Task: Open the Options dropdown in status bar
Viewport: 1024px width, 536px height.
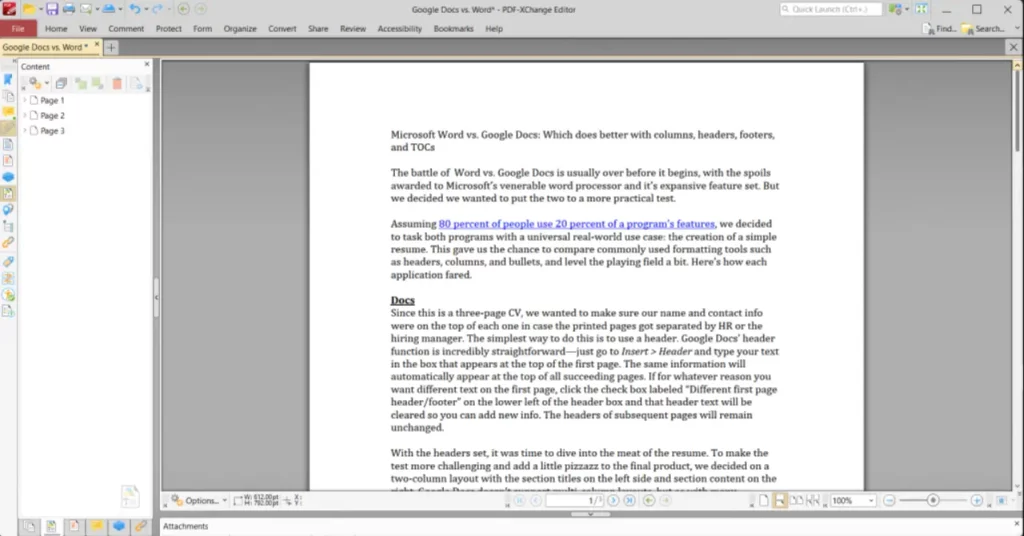Action: click(x=199, y=501)
